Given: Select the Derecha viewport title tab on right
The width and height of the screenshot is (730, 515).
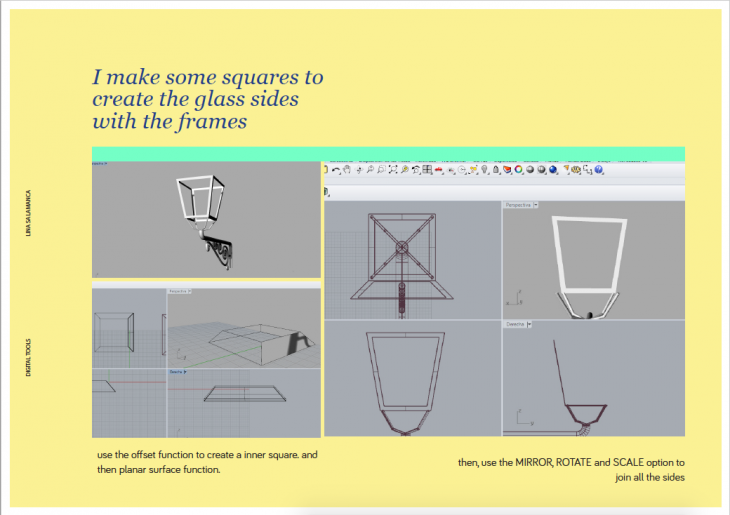Looking at the screenshot, I should coord(514,325).
